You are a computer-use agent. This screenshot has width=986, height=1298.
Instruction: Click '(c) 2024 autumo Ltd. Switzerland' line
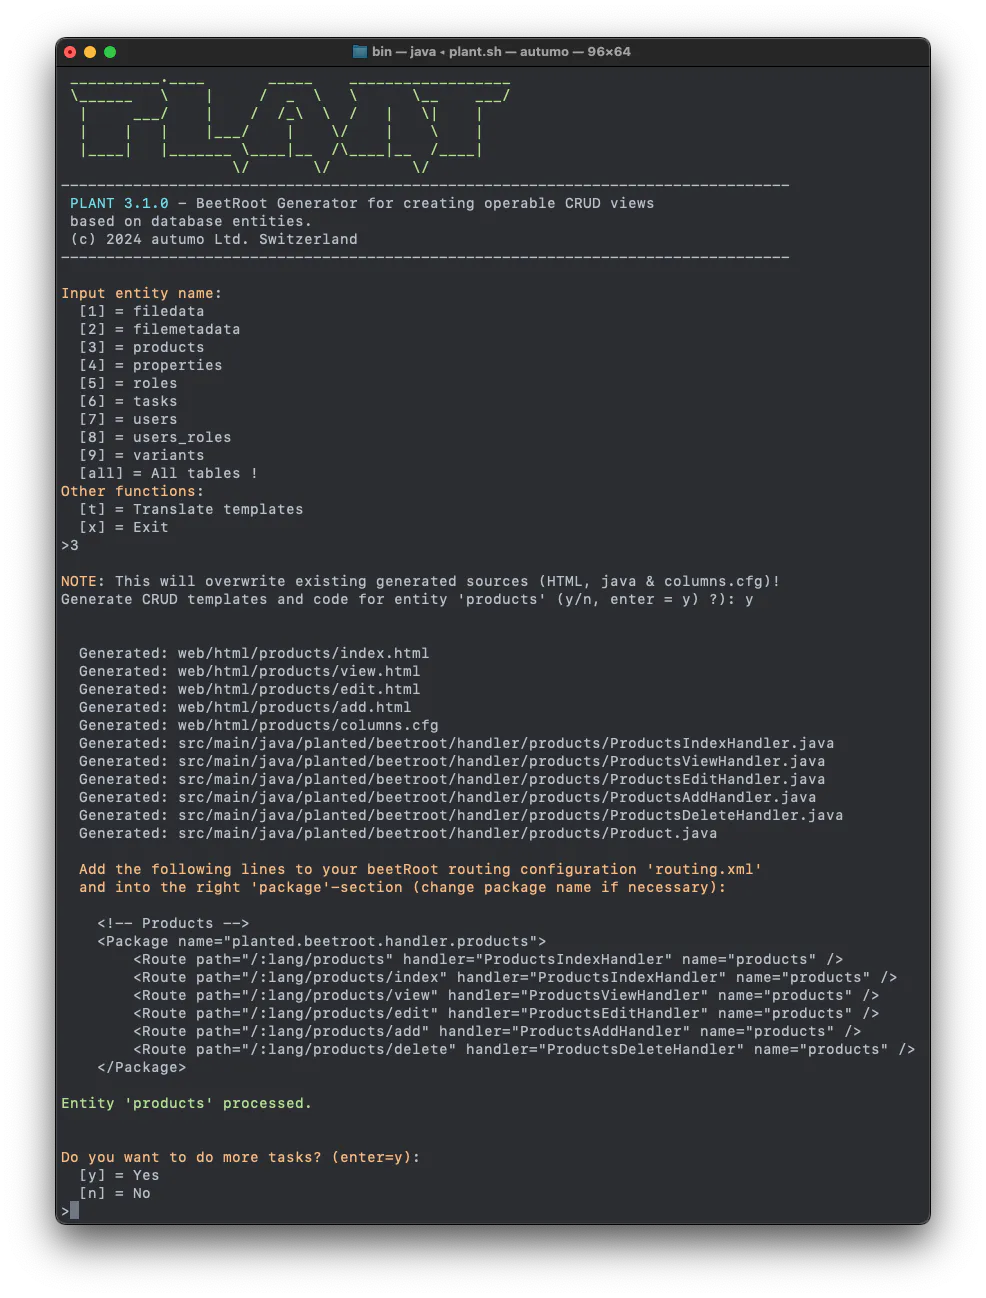tap(213, 239)
